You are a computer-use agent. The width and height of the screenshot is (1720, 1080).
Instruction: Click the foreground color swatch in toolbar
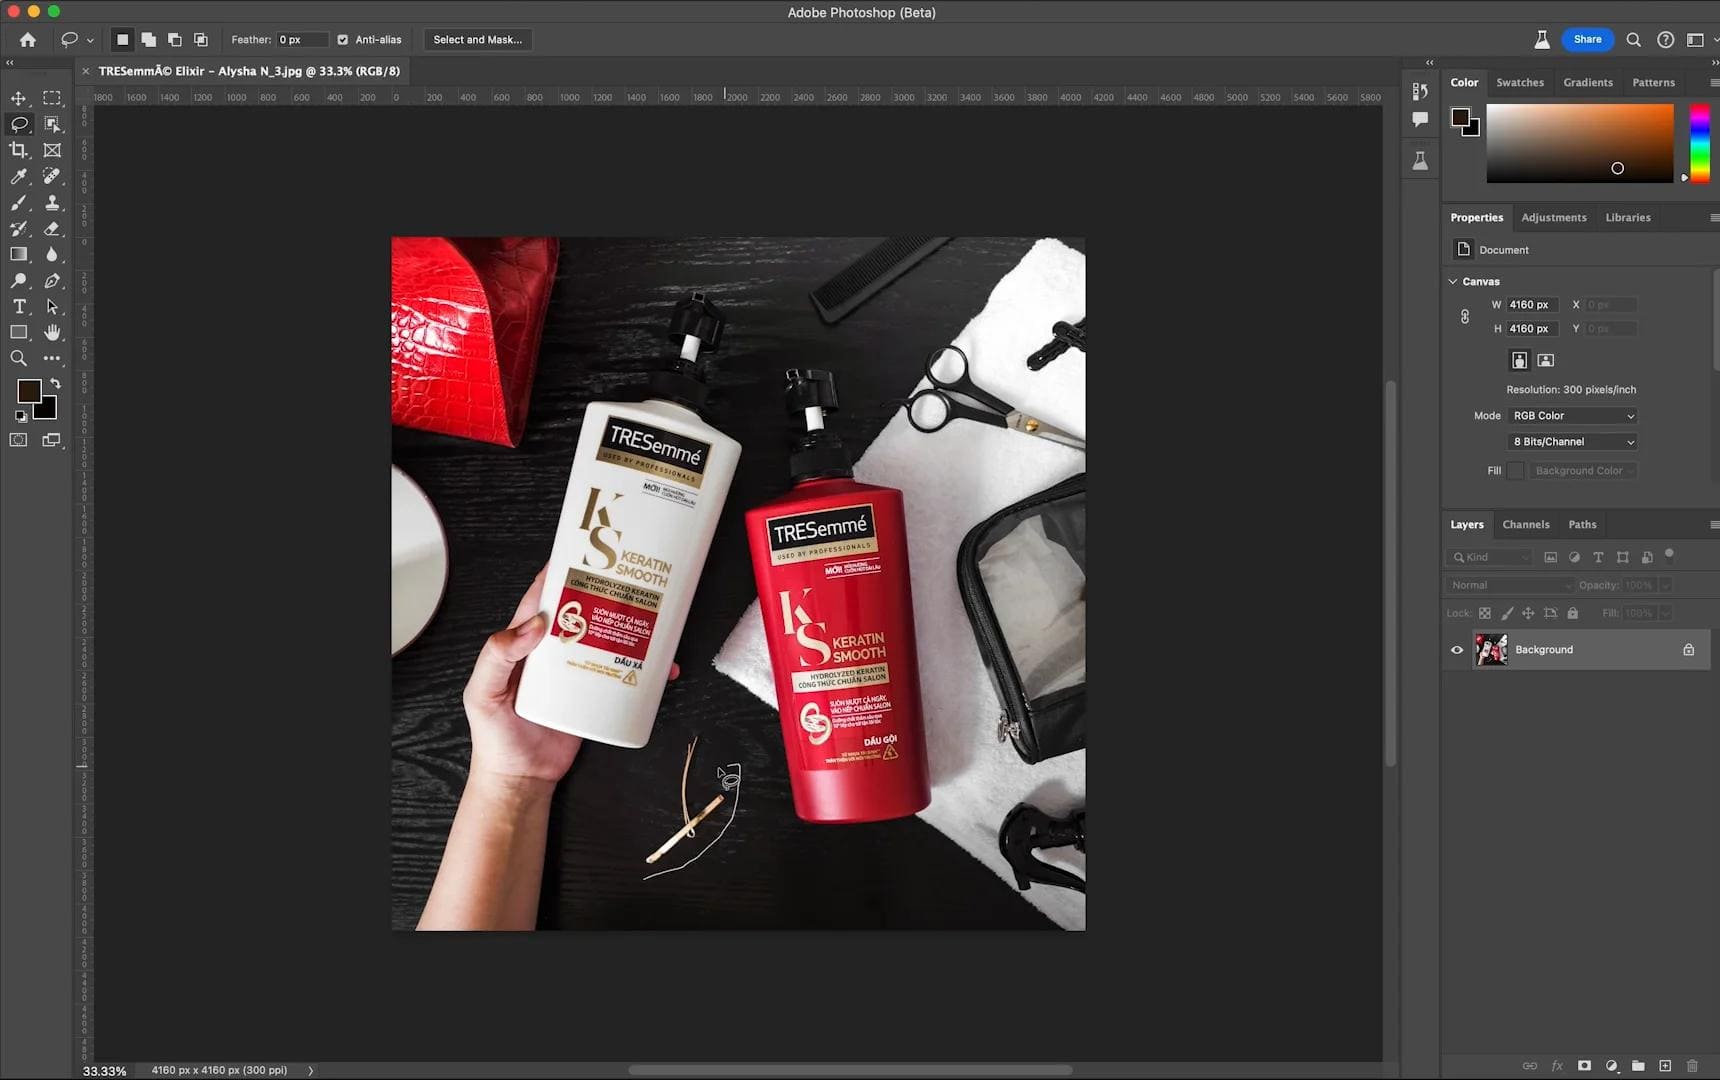[27, 390]
